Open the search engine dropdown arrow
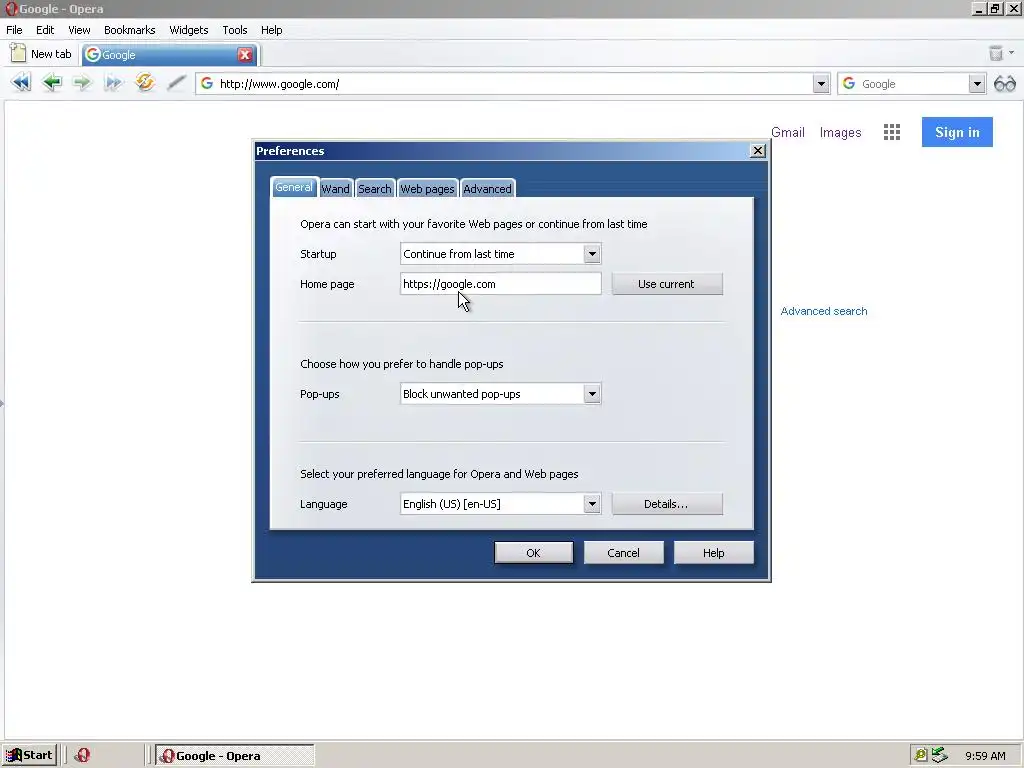The image size is (1024, 768). 976,84
